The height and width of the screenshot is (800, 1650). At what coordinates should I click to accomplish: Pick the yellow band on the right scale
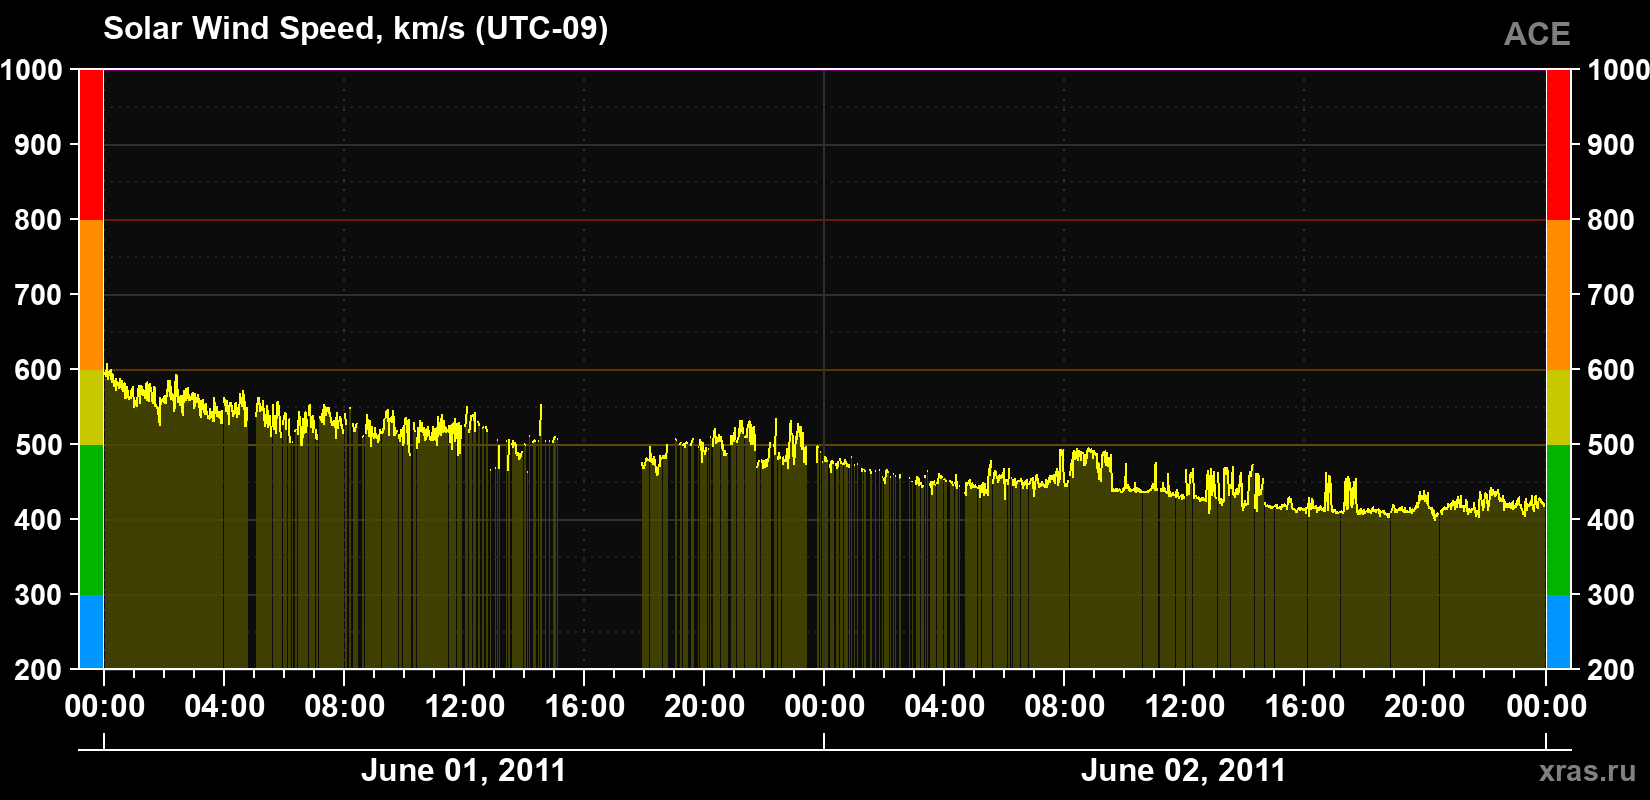(1558, 407)
